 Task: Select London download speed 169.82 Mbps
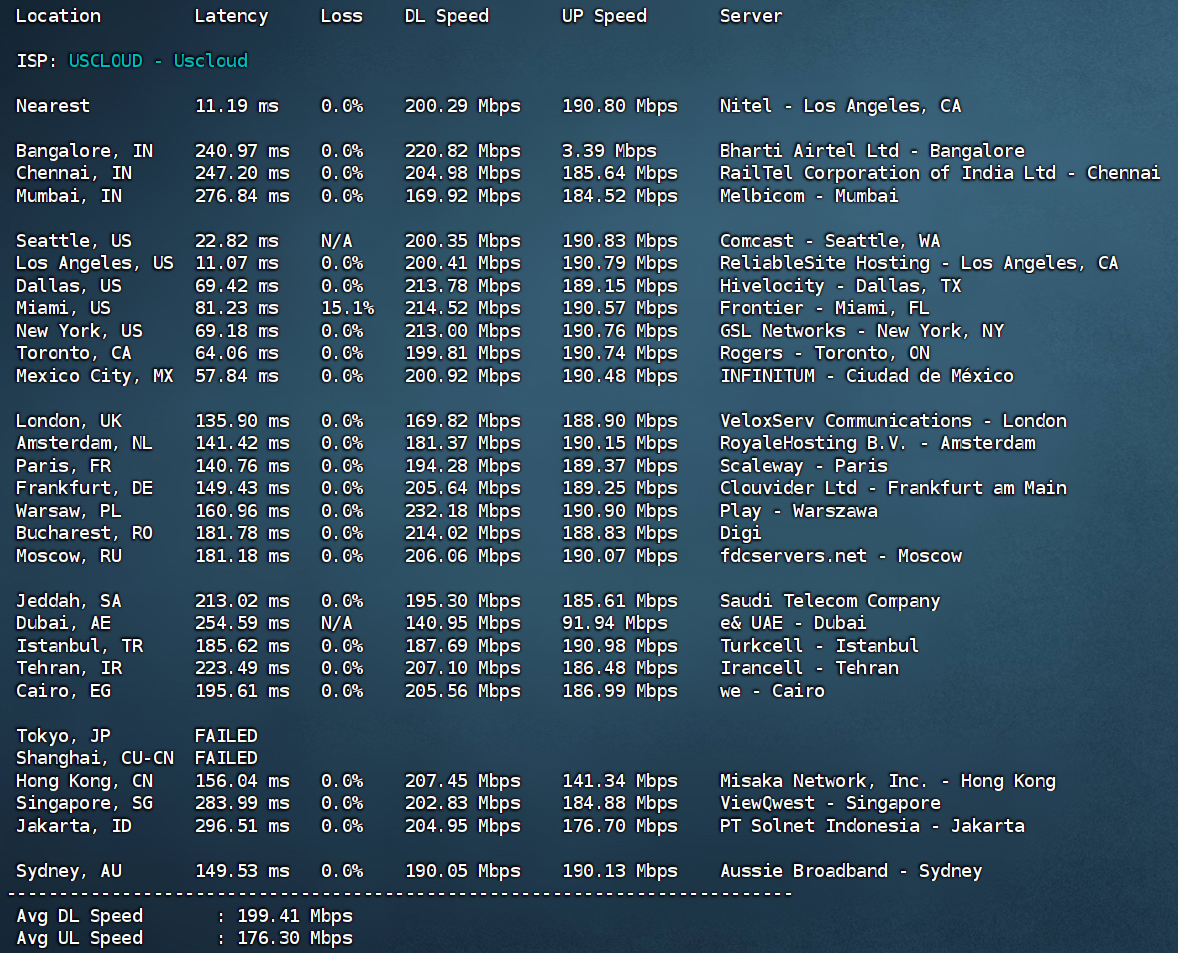pos(463,421)
